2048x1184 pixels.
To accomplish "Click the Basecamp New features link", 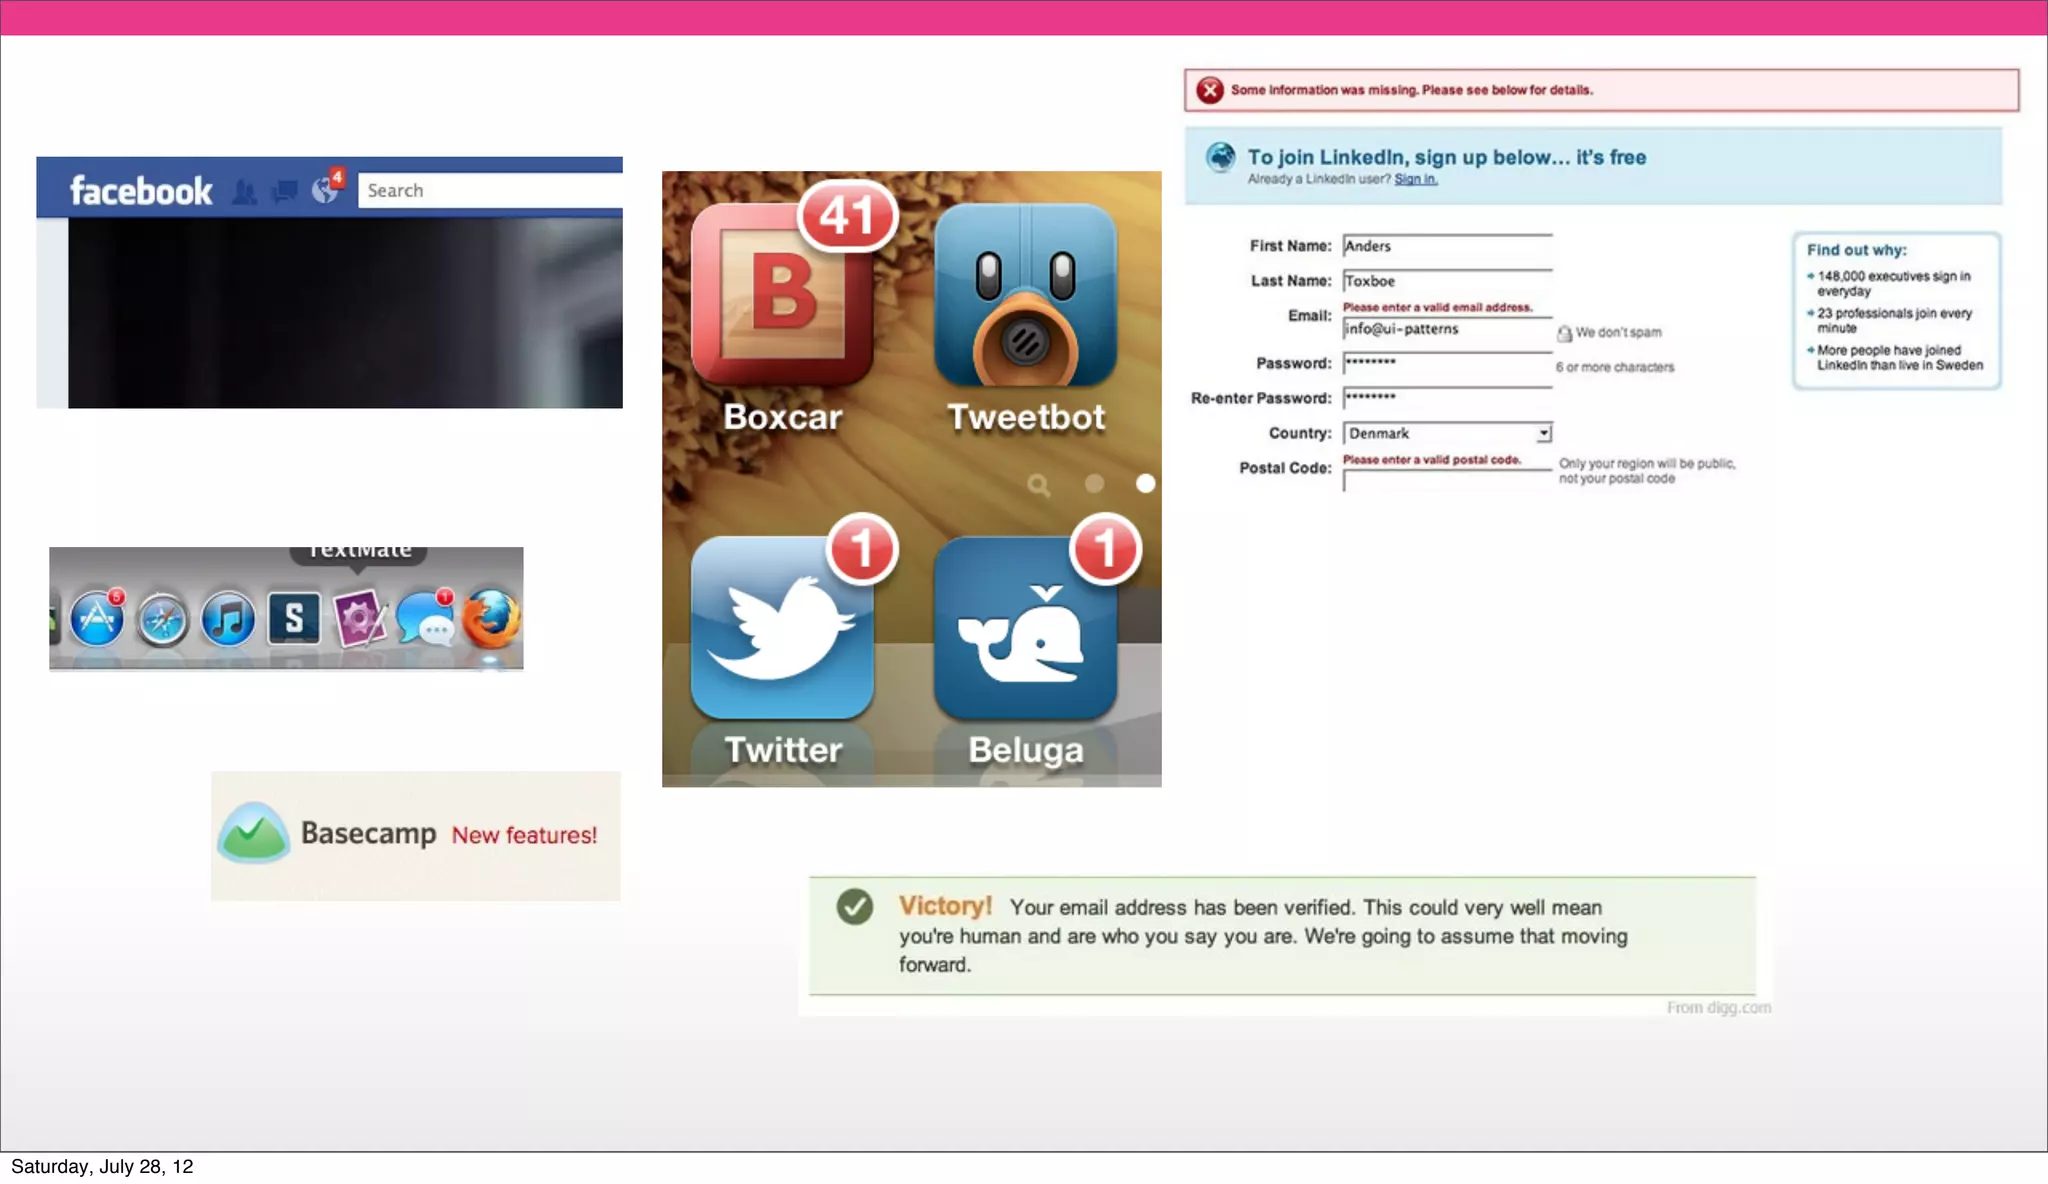I will tap(524, 835).
